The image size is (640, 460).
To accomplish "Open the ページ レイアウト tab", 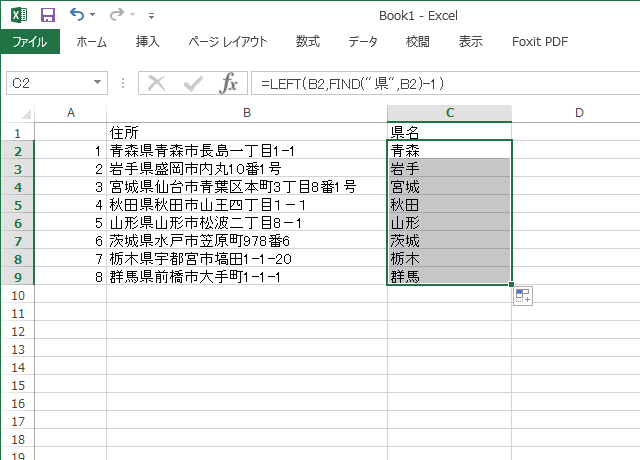I will tap(228, 42).
